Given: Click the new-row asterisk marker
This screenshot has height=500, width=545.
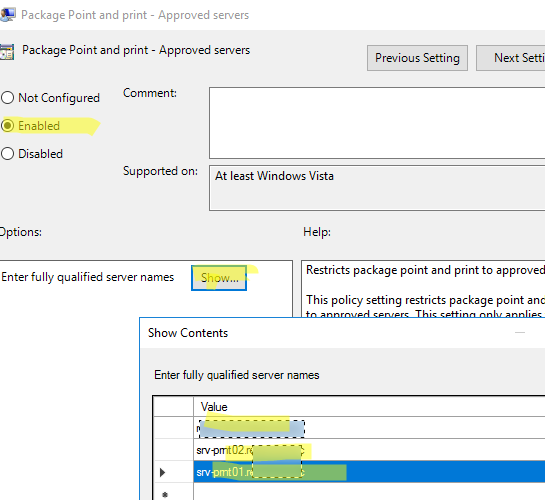Looking at the screenshot, I should click(x=165, y=494).
